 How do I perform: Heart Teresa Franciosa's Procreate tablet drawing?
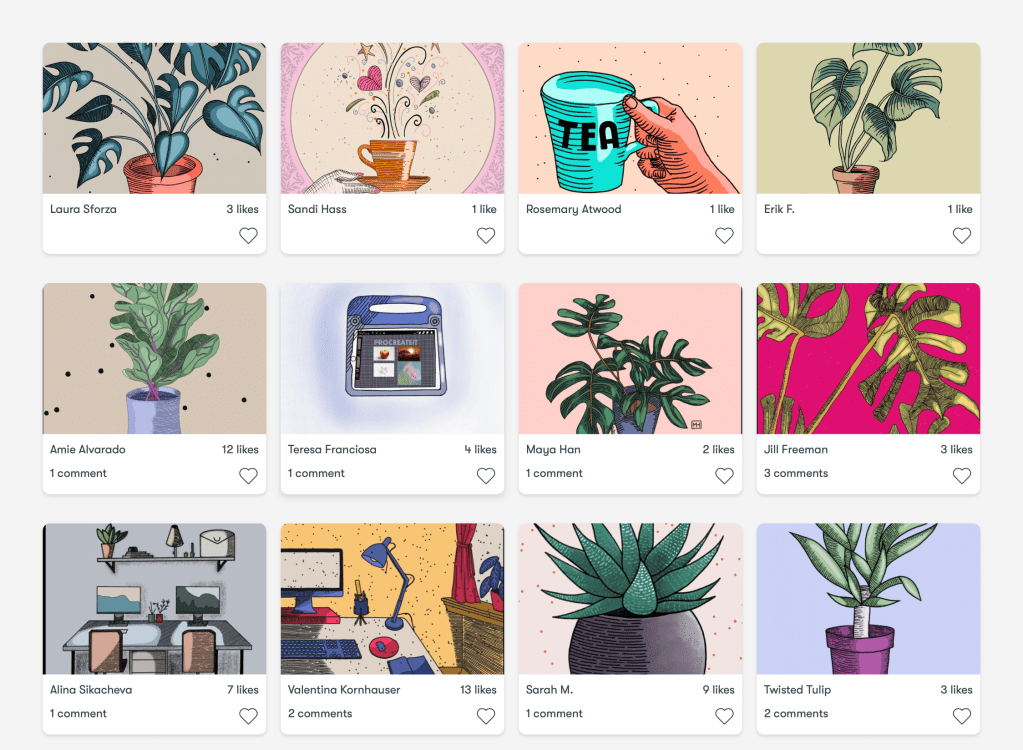click(x=486, y=476)
